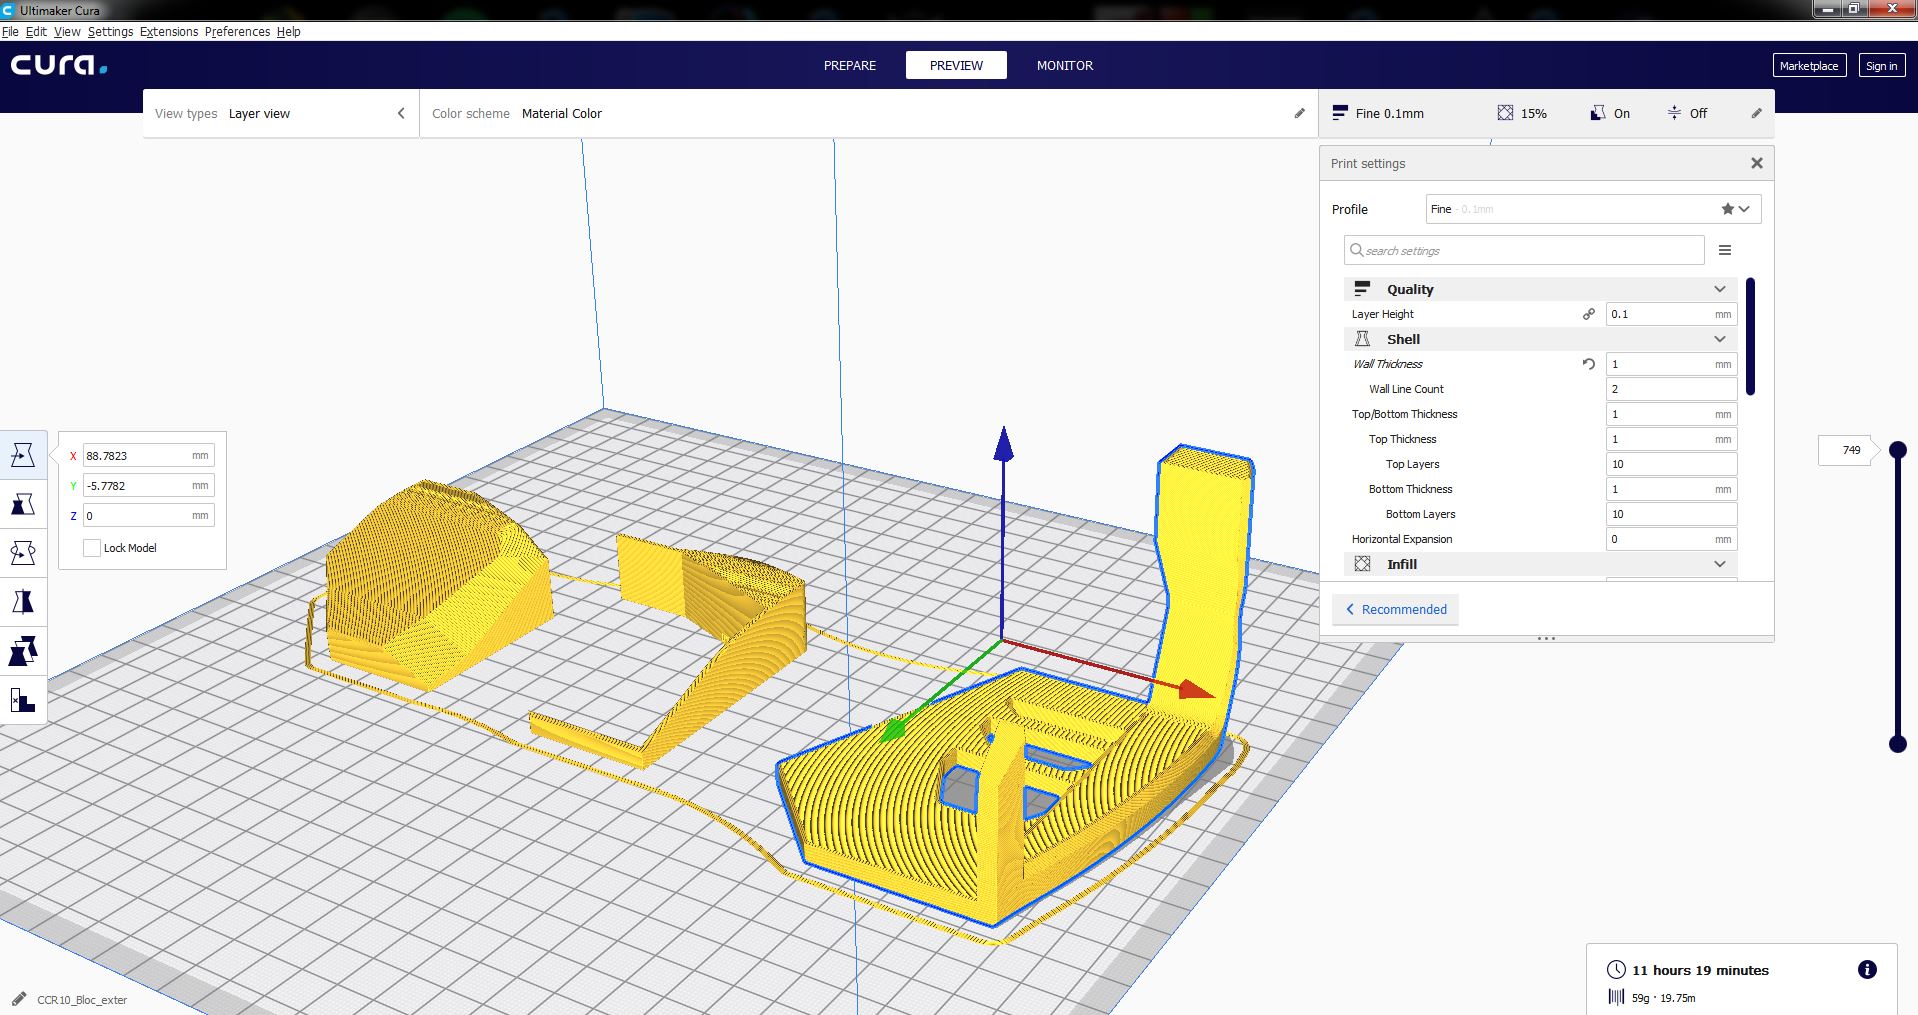Click the Quality section icon
This screenshot has height=1015, width=1918.
(1362, 288)
